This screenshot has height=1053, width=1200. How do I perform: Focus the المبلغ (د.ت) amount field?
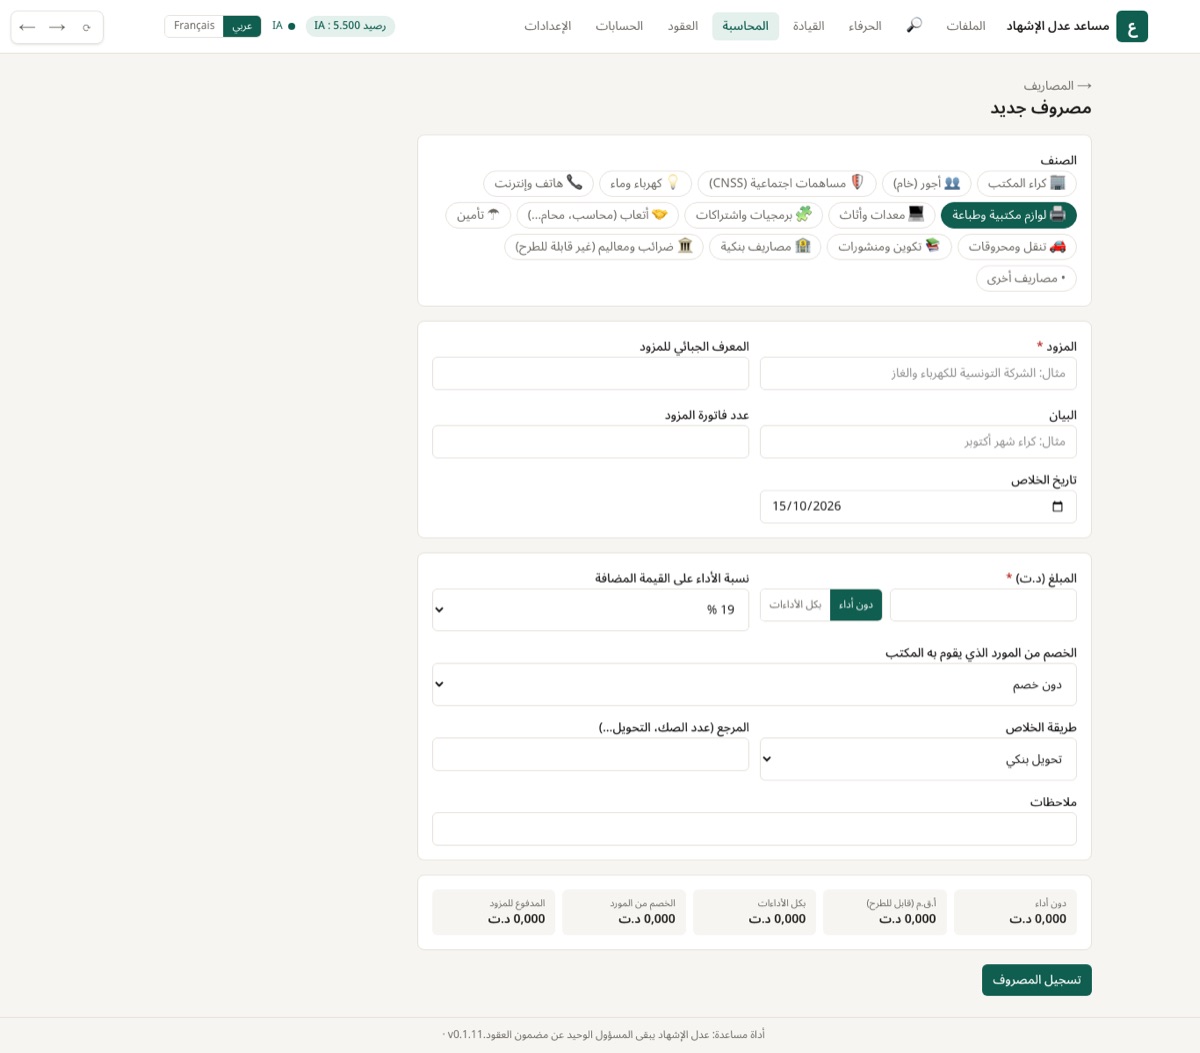click(x=983, y=605)
